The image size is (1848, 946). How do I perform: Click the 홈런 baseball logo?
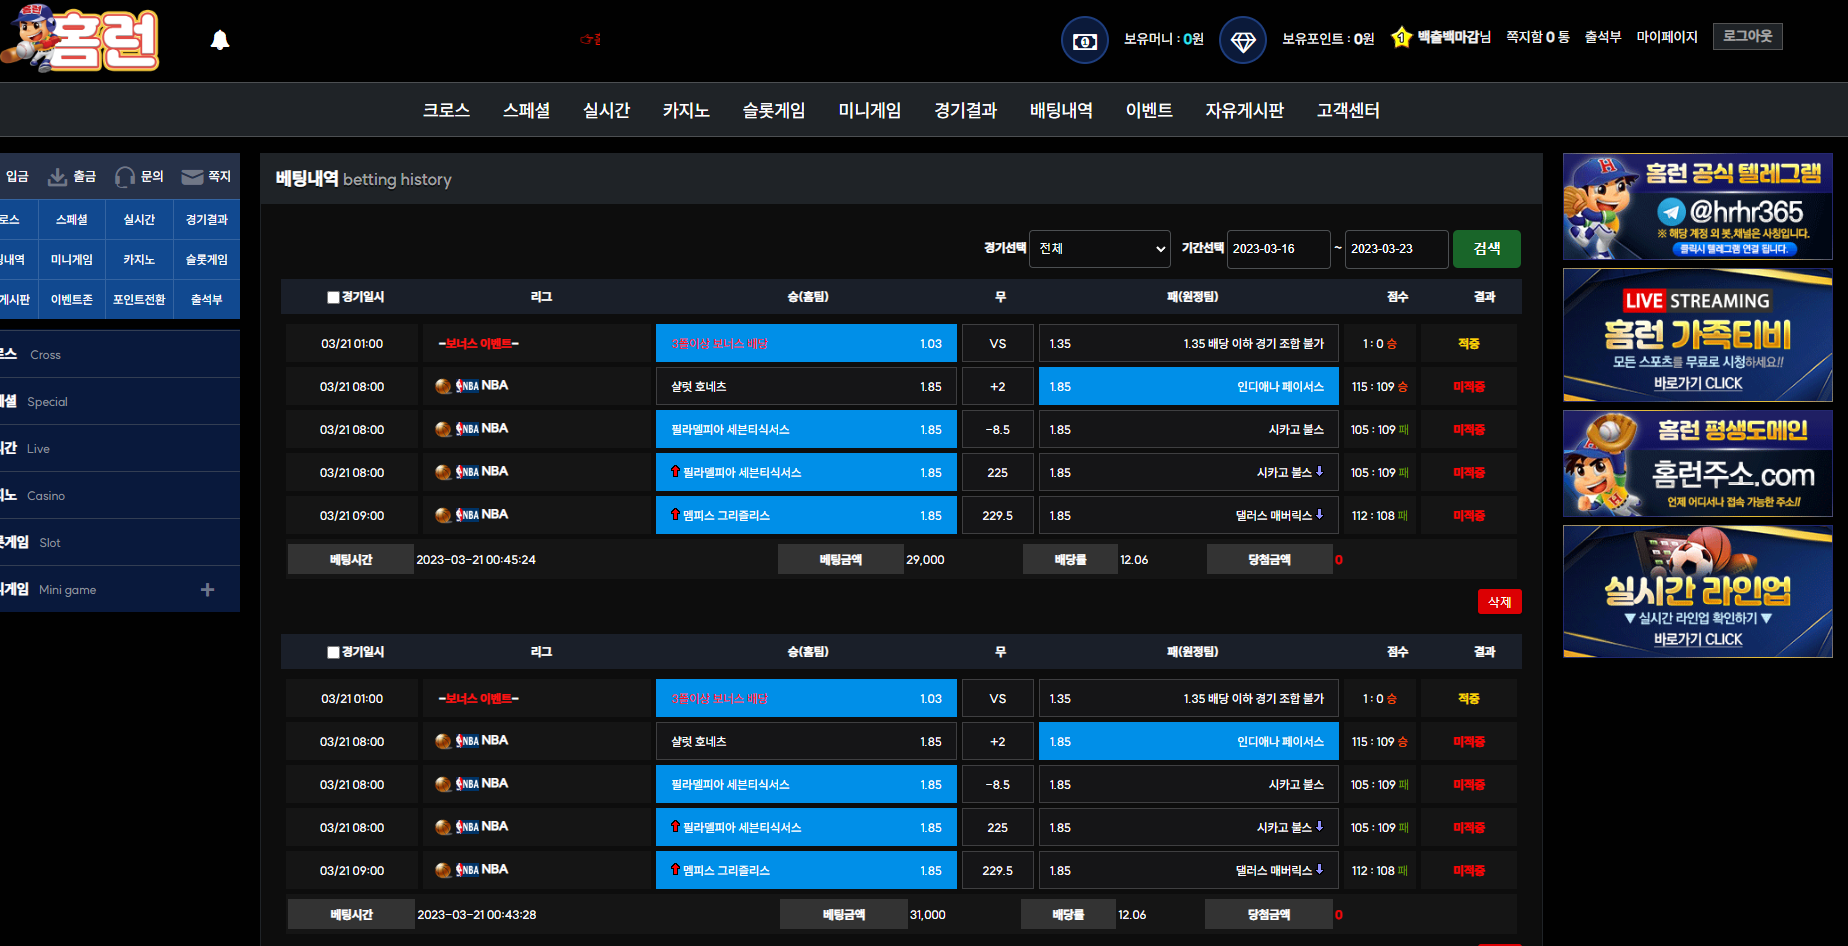[x=81, y=38]
